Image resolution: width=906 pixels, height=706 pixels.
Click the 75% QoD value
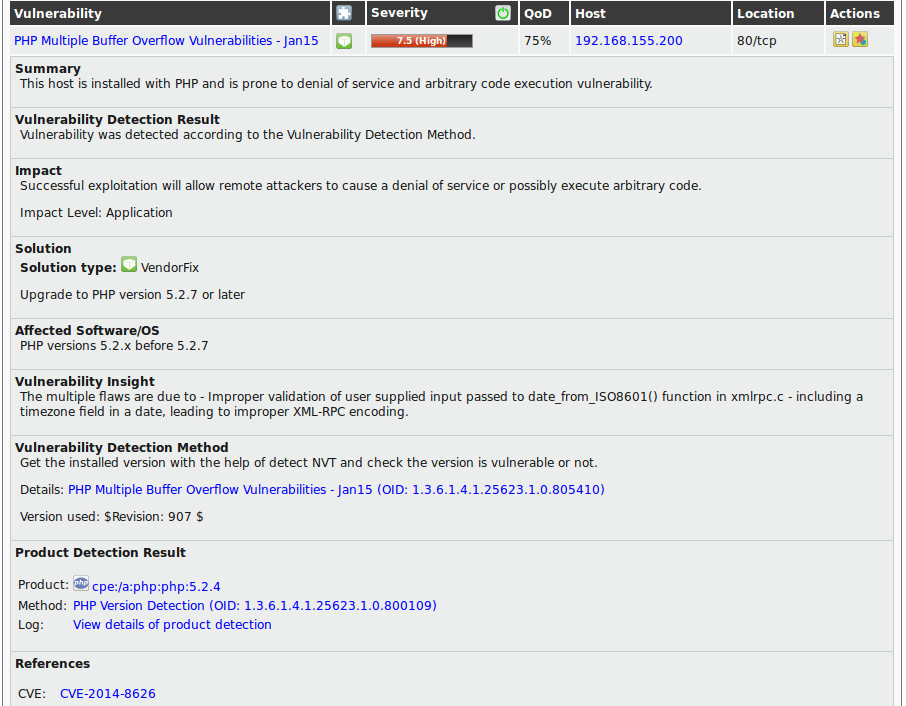[537, 40]
